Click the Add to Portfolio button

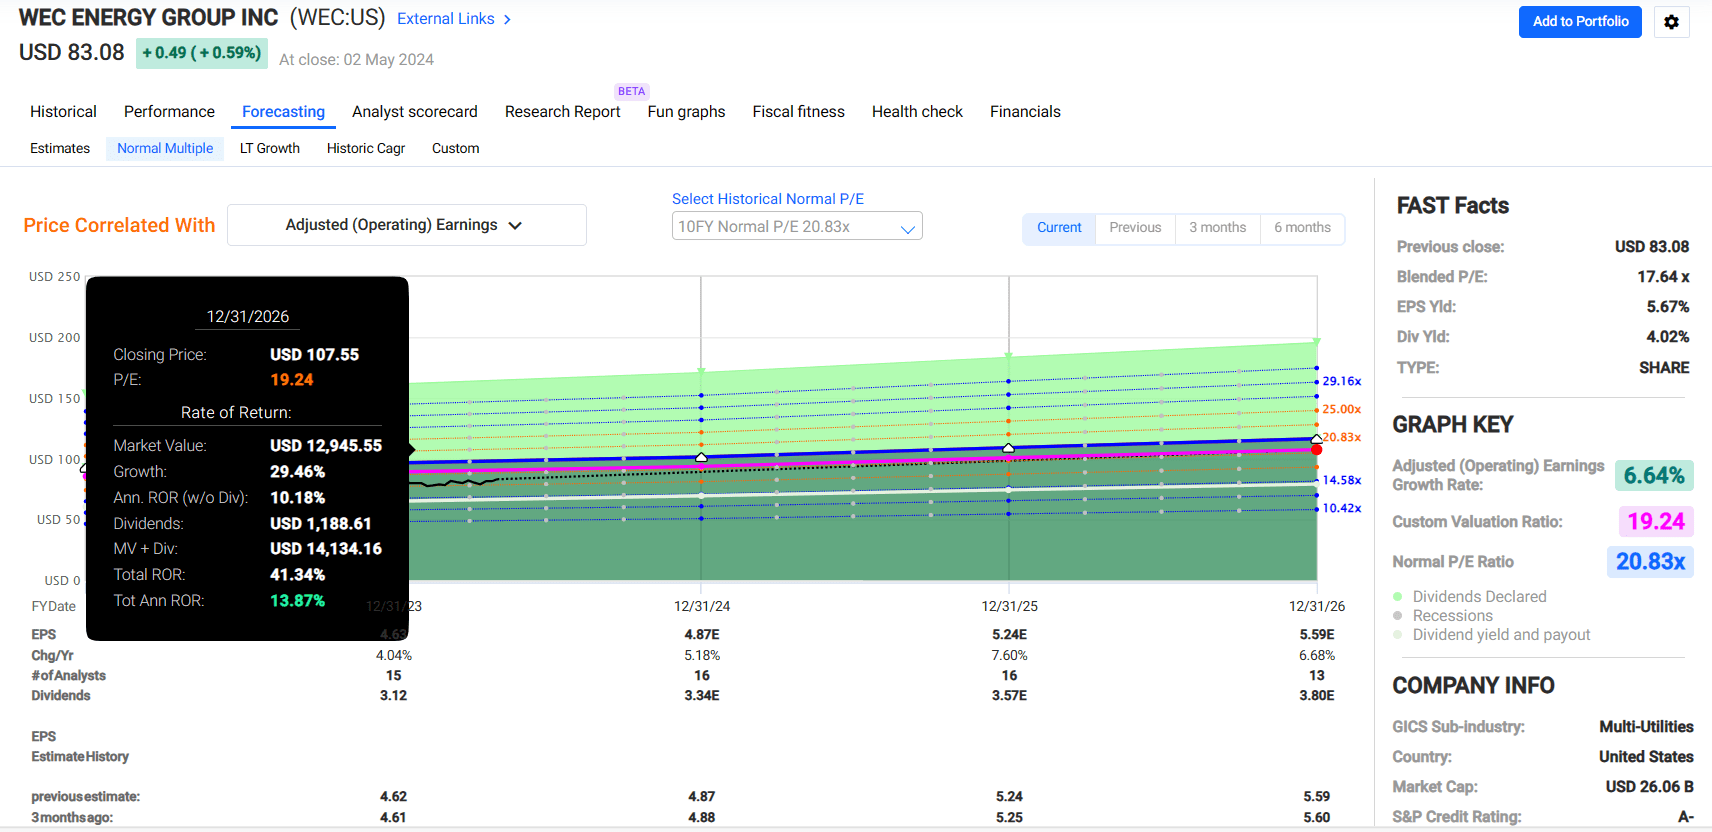tap(1579, 22)
